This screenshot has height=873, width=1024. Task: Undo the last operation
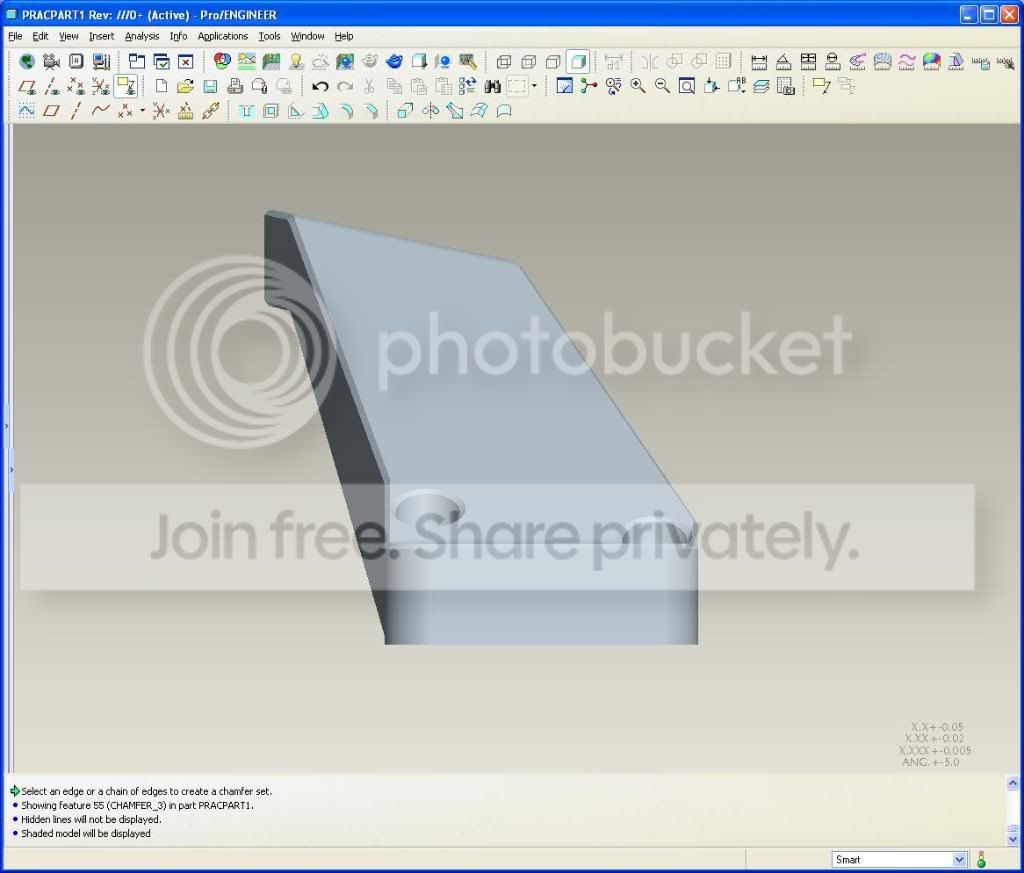(320, 86)
